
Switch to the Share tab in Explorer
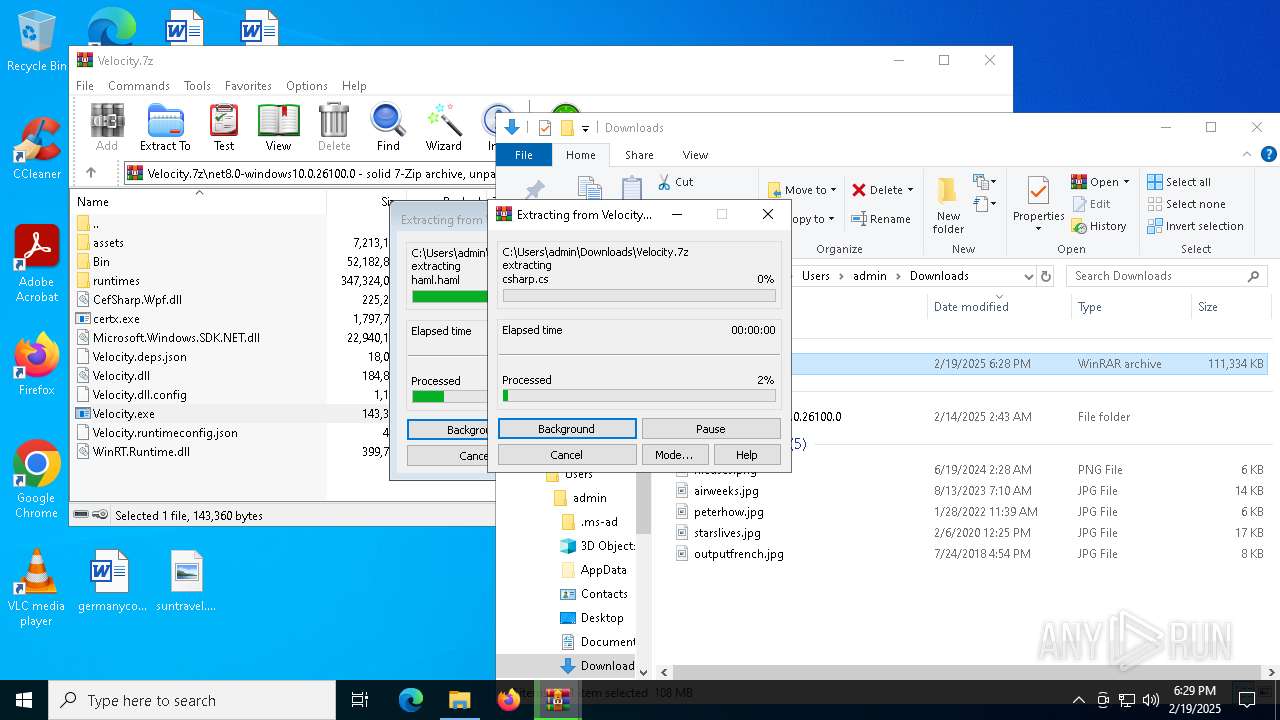639,155
